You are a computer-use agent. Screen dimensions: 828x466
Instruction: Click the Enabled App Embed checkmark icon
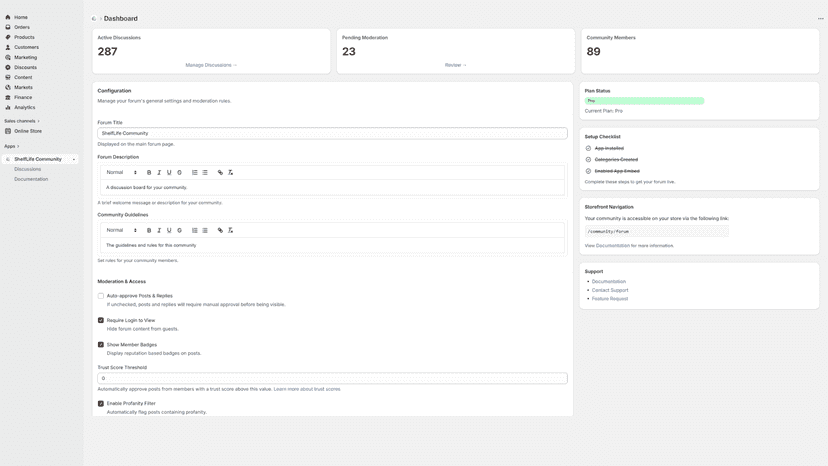[x=588, y=171]
